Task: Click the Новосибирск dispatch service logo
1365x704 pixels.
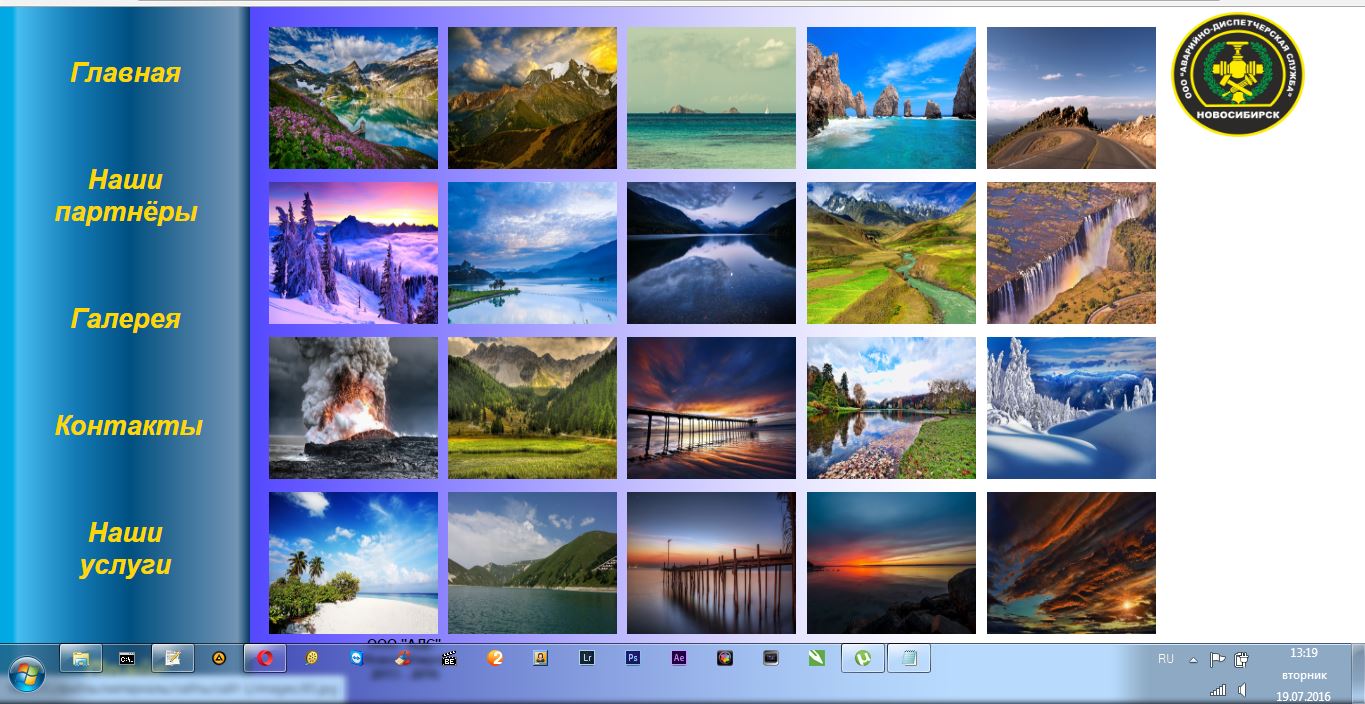Action: (1238, 74)
